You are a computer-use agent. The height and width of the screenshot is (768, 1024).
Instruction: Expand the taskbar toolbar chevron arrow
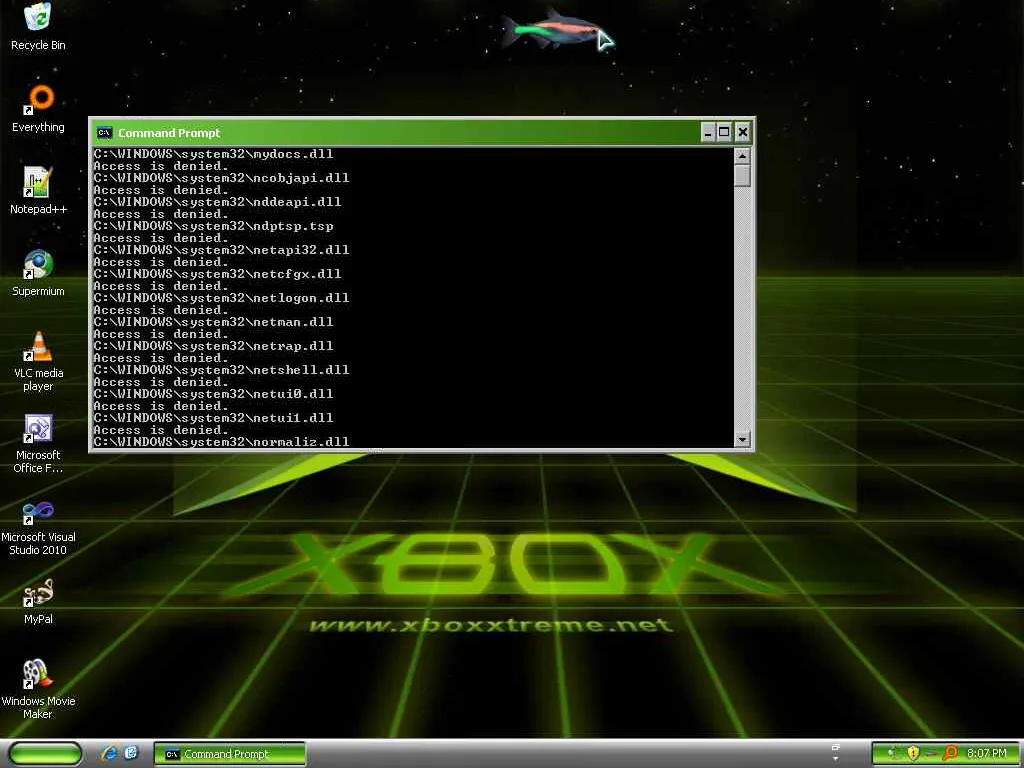point(836,758)
